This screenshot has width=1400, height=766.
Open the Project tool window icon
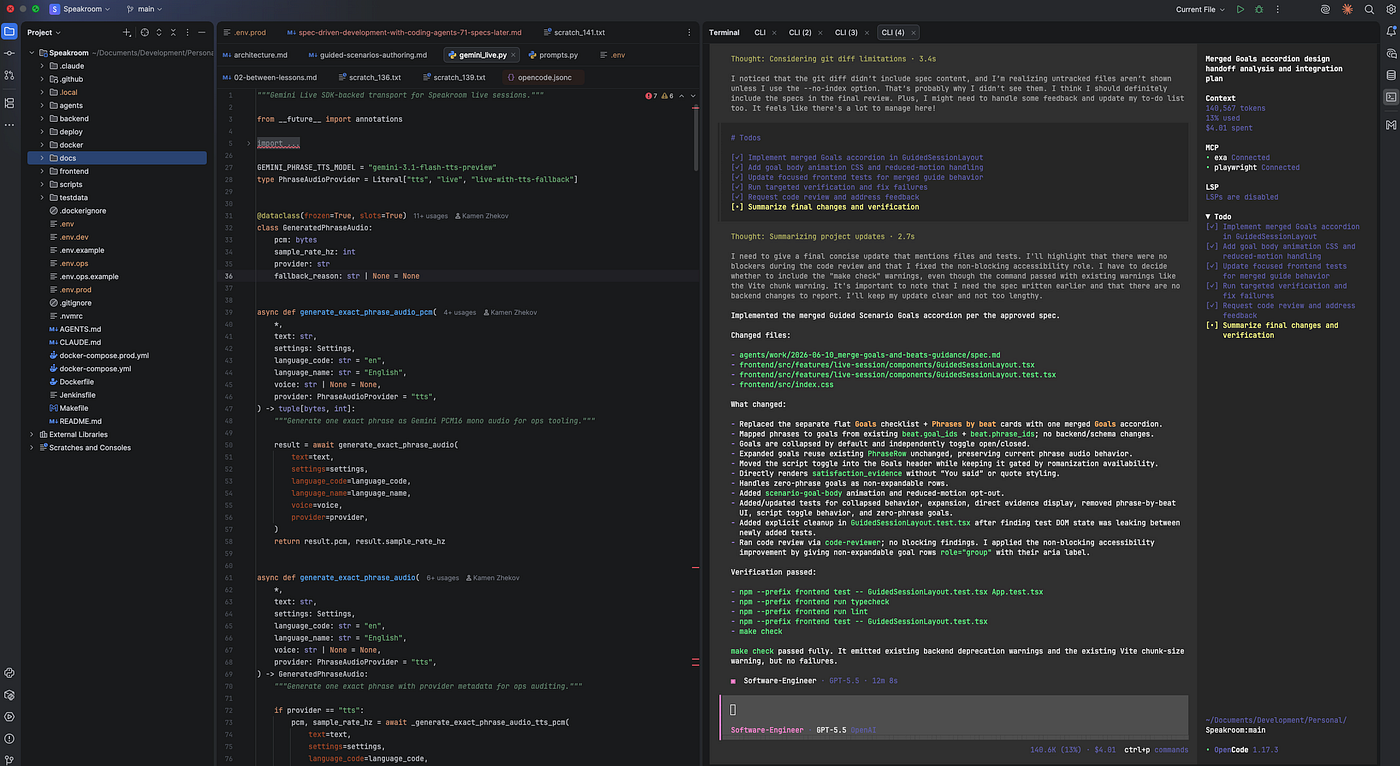(x=9, y=32)
